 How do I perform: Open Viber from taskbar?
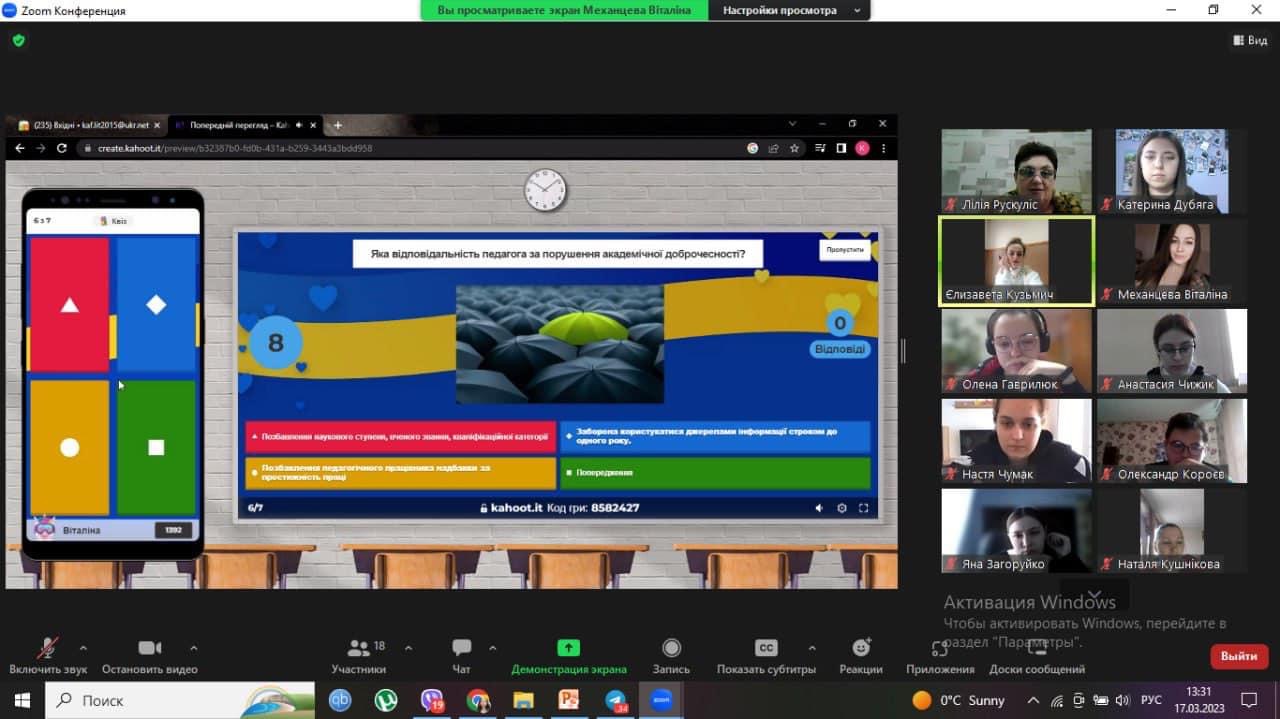[x=432, y=700]
